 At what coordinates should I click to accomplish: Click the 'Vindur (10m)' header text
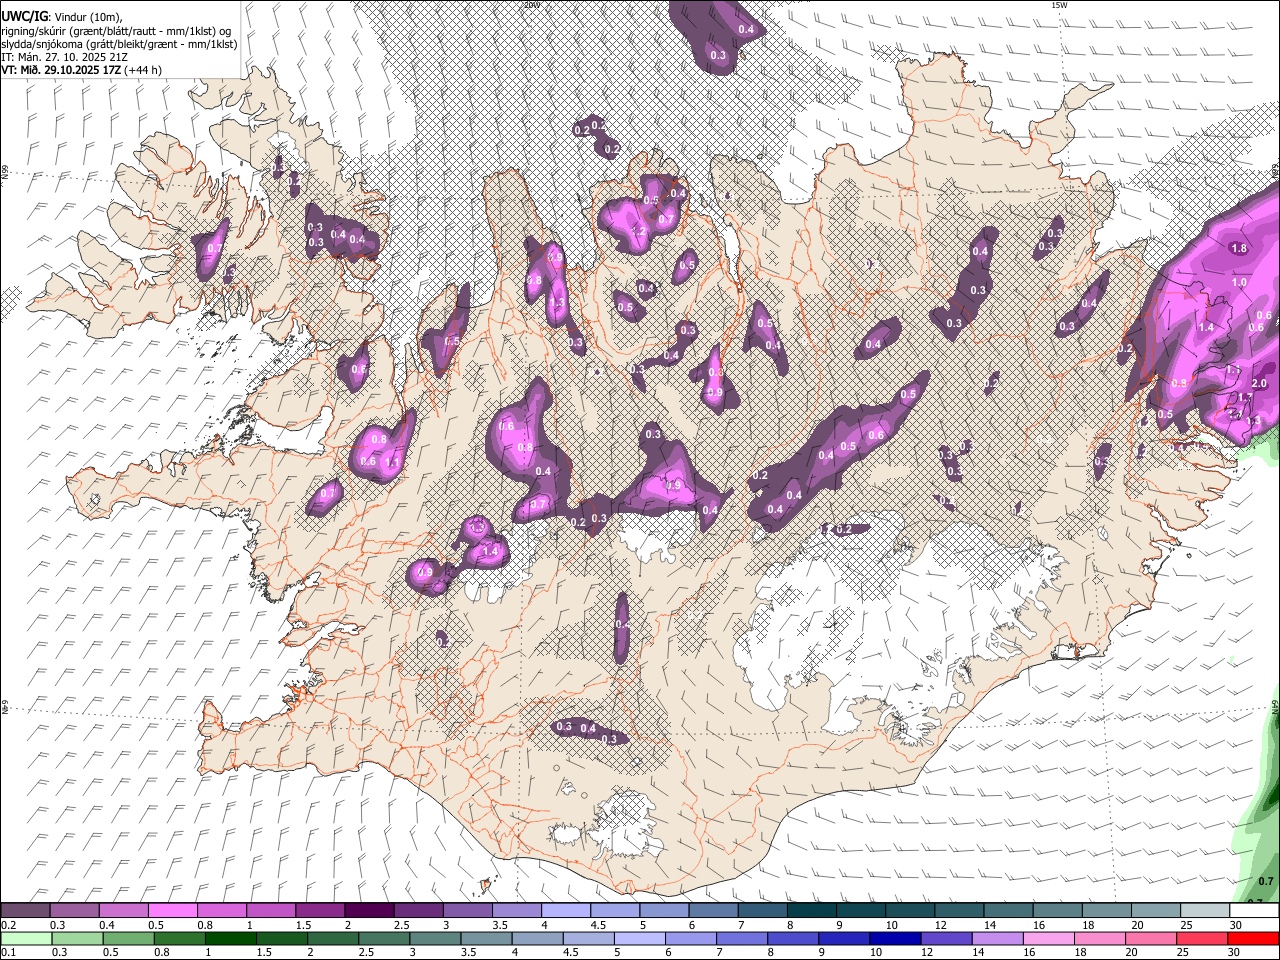[x=88, y=17]
